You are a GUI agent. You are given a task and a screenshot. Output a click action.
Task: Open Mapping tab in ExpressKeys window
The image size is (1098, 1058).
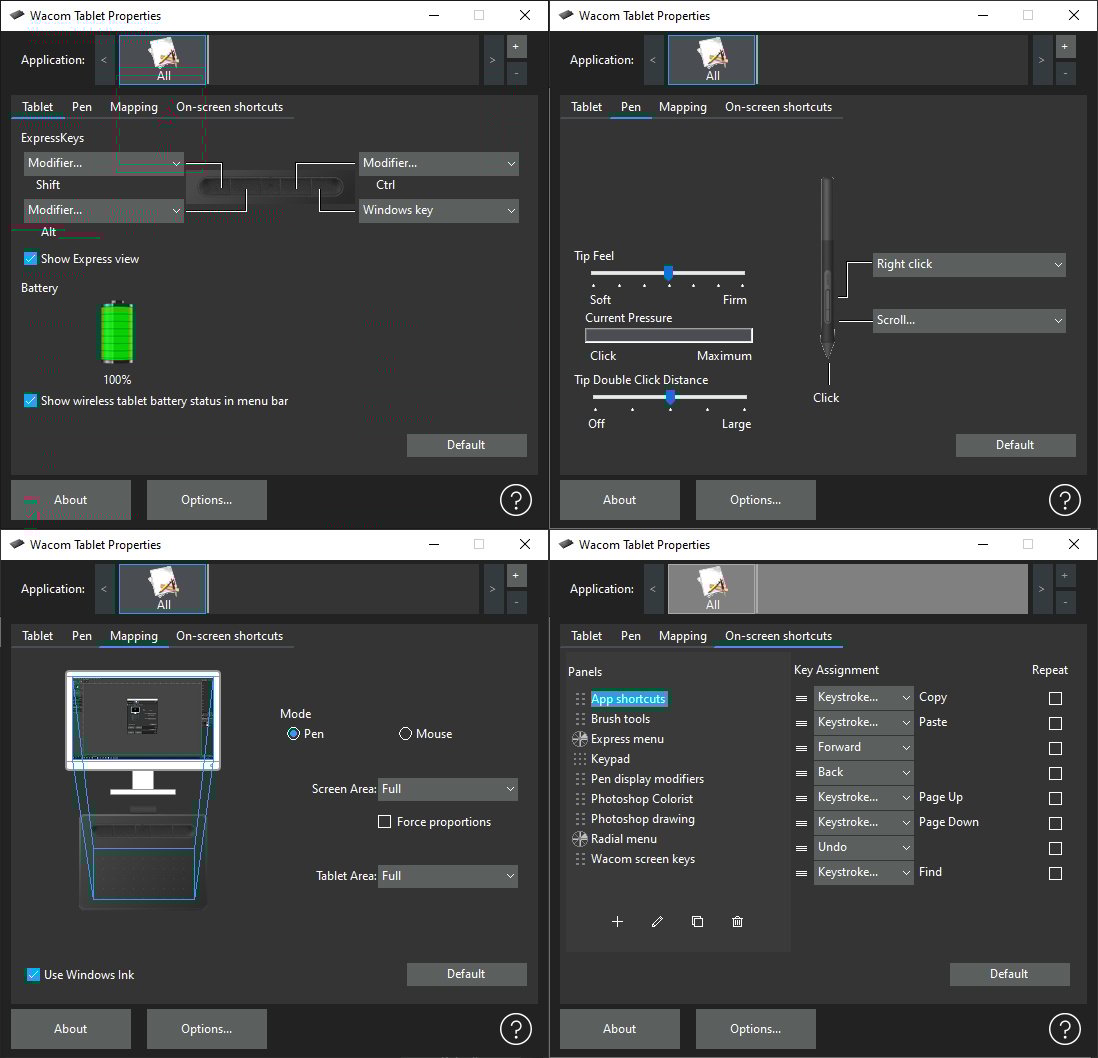point(134,107)
